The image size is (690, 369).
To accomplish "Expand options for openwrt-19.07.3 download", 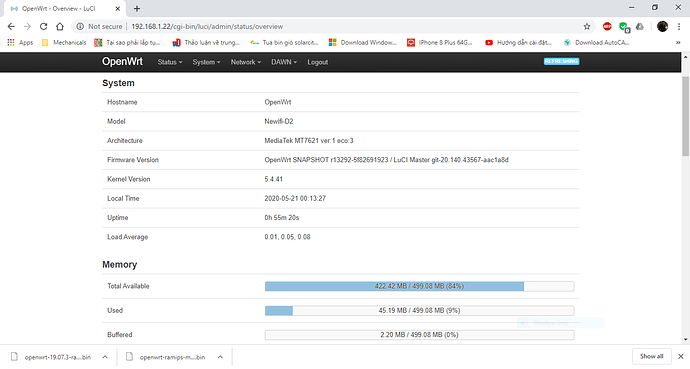I will [105, 357].
